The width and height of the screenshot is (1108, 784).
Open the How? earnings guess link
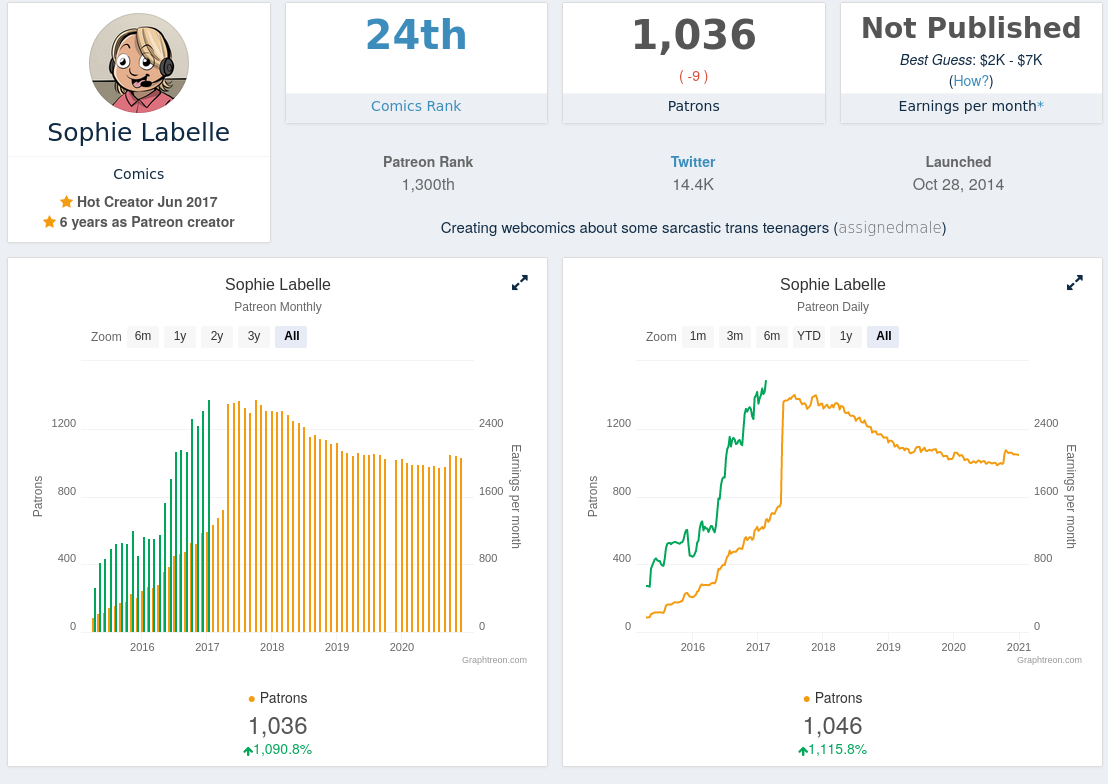pyautogui.click(x=971, y=81)
